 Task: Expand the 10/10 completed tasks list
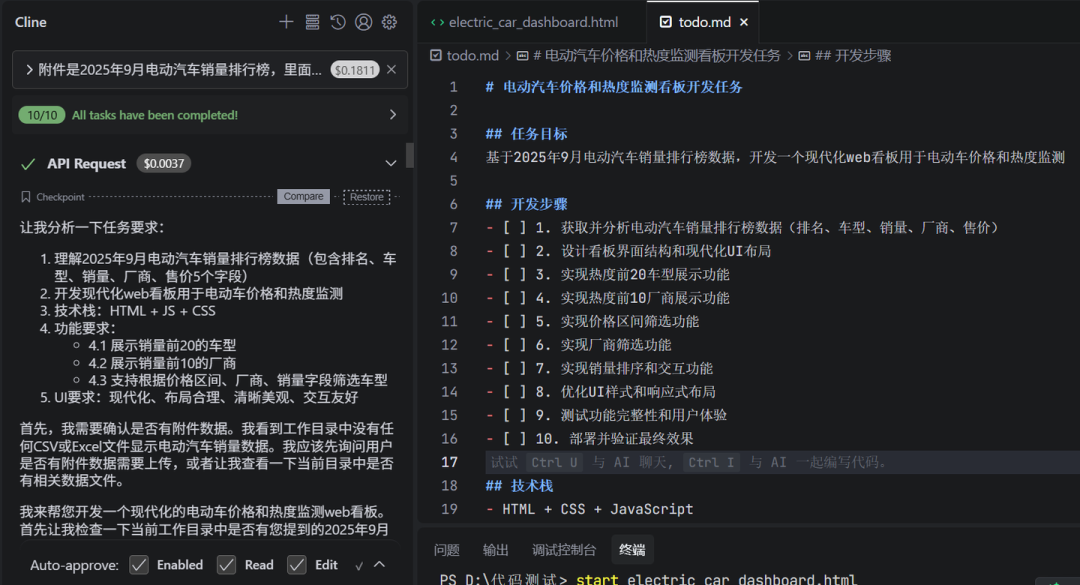(393, 115)
